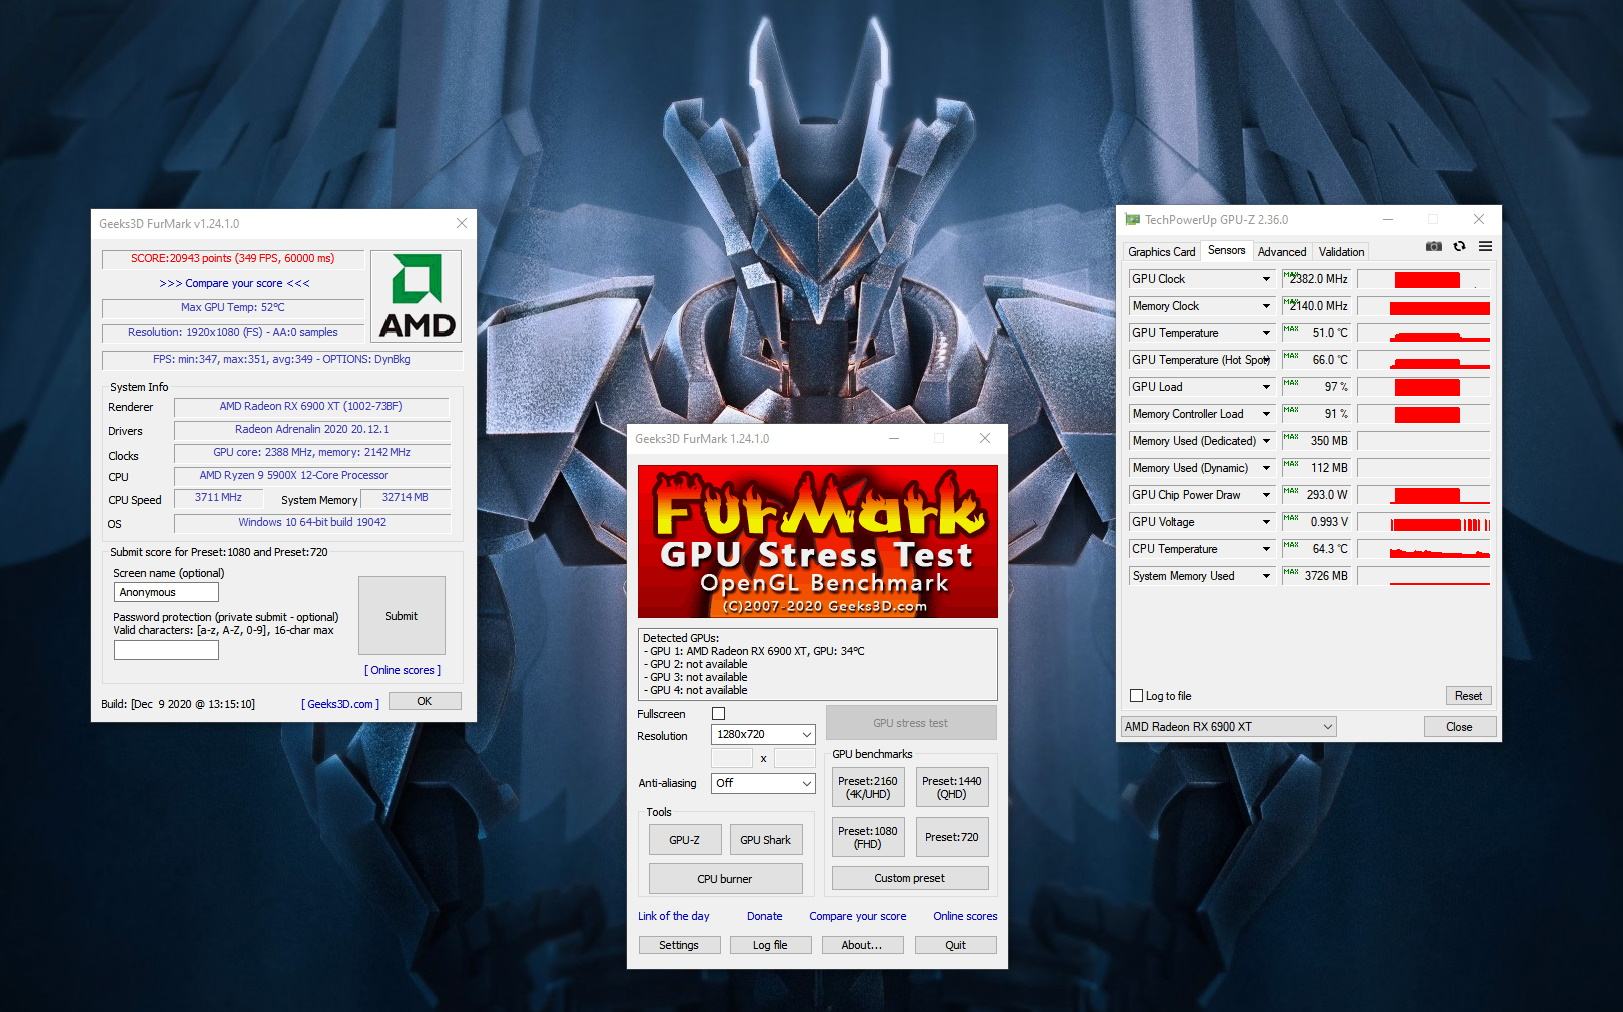The width and height of the screenshot is (1623, 1012).
Task: Open the Memory Used (Dynamic) dropdown
Action: tap(1266, 468)
